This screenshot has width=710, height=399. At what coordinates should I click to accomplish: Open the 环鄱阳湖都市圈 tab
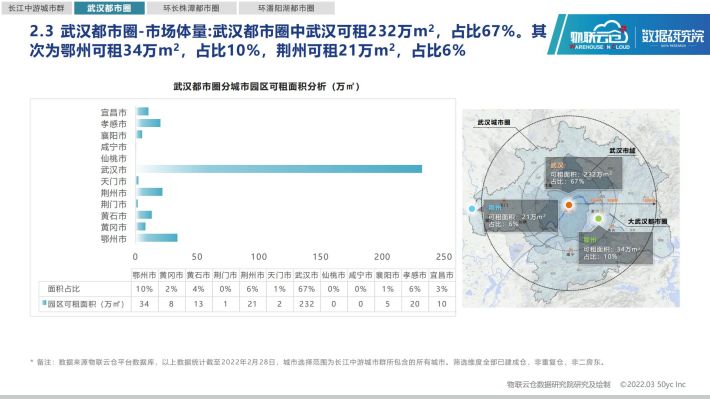[286, 8]
